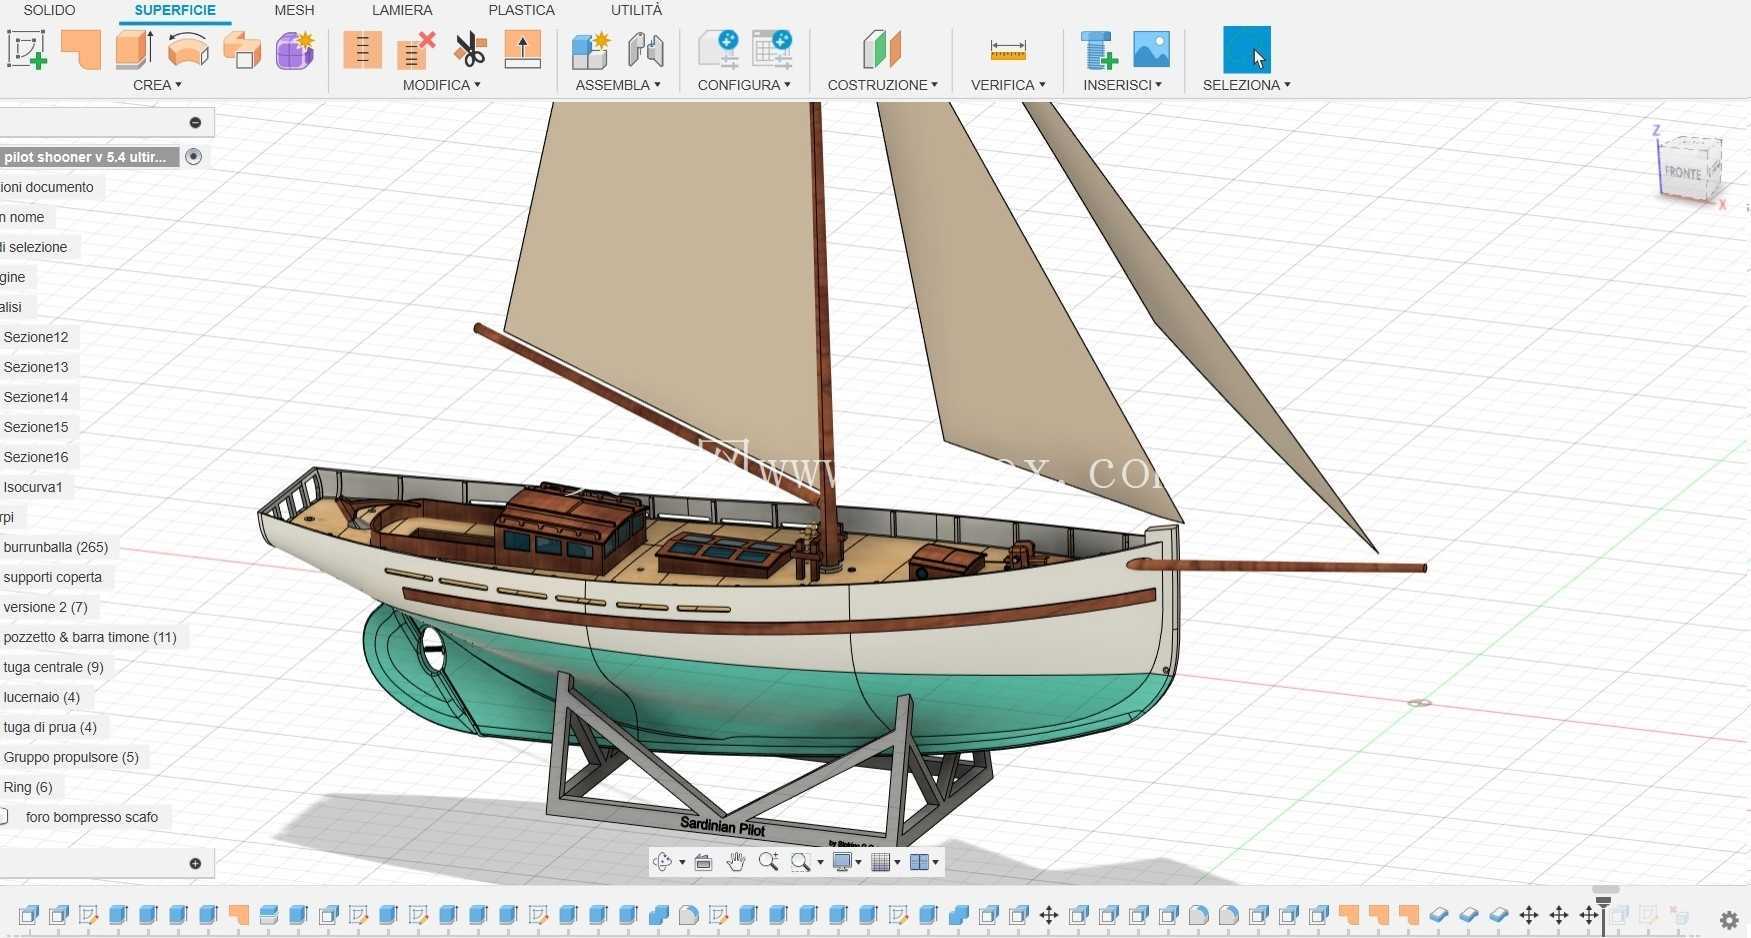1751x938 pixels.
Task: Select "Gruppo propulsore (5)" in the browser
Action: click(71, 757)
